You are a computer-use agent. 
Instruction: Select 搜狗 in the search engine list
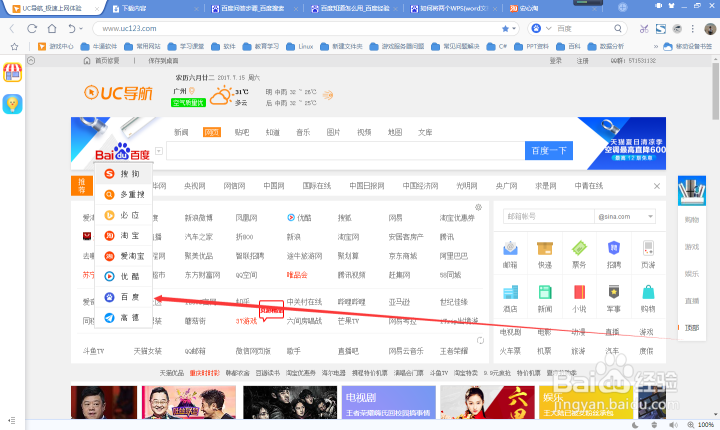(x=123, y=174)
